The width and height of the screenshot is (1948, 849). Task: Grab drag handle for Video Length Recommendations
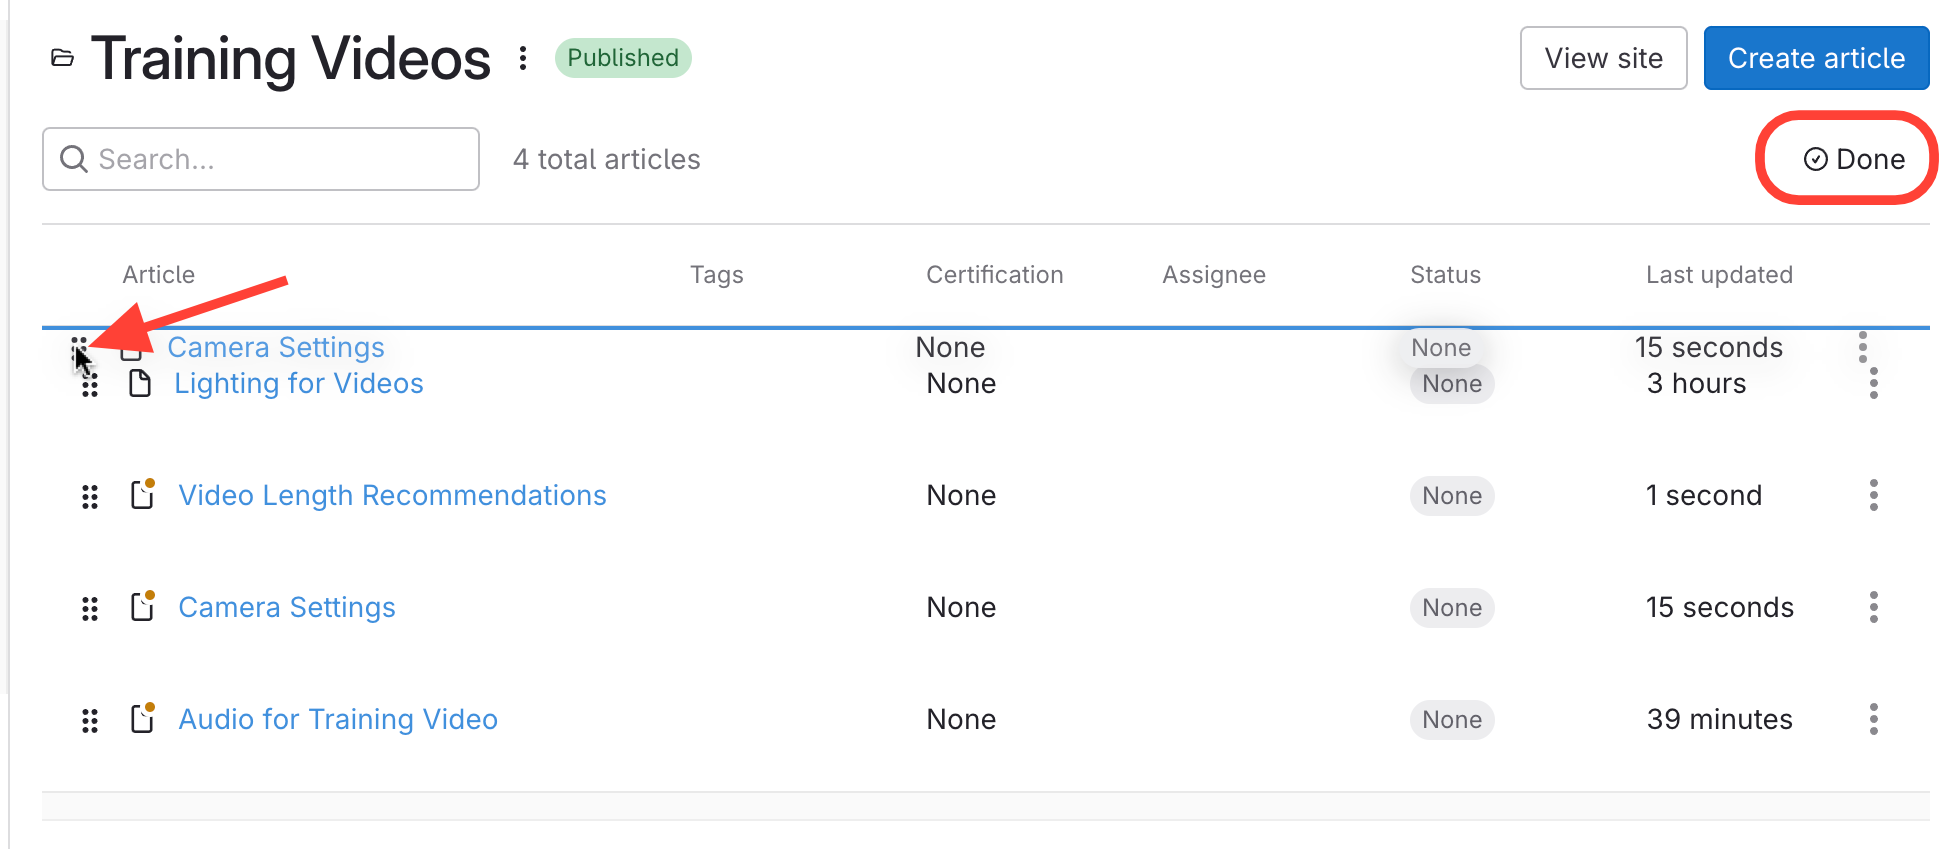90,496
